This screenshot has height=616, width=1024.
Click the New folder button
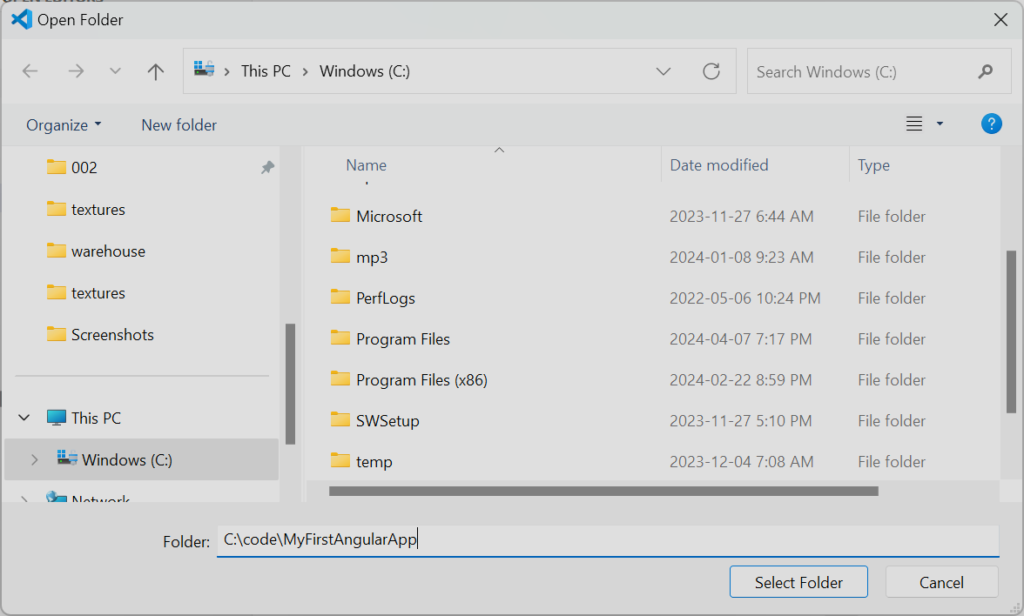(x=179, y=125)
